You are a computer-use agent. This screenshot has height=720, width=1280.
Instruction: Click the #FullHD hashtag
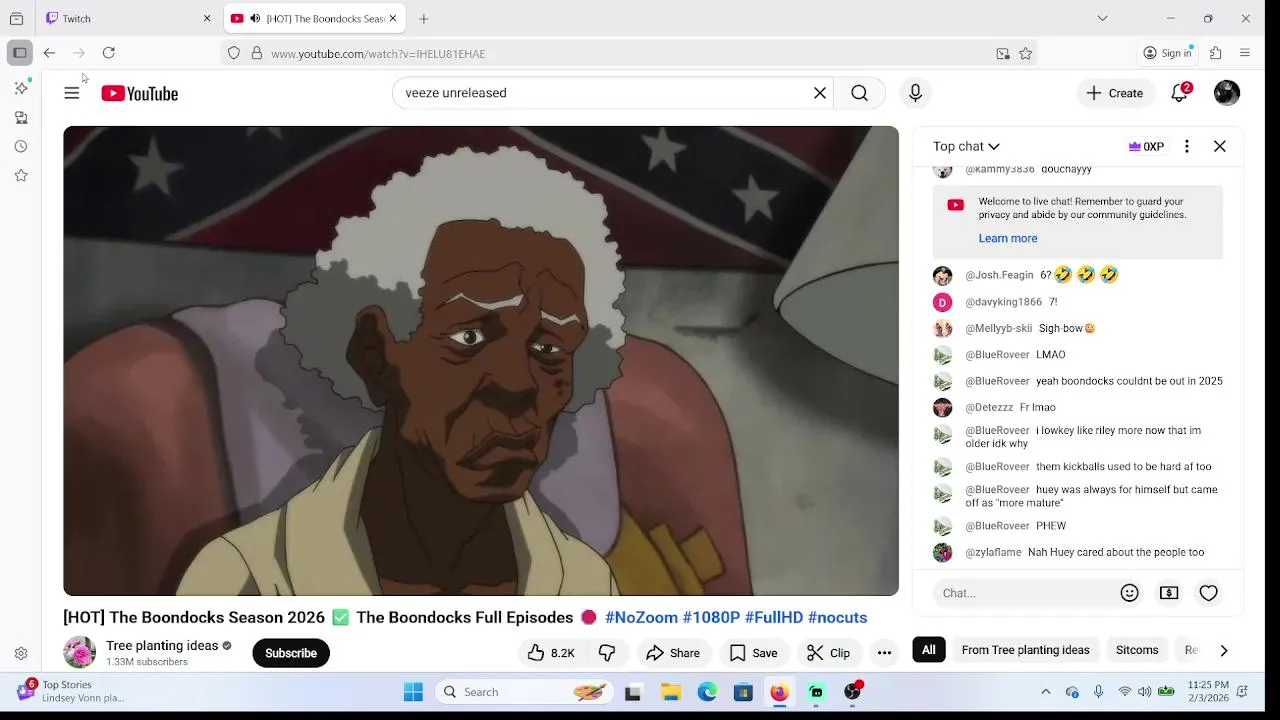[x=774, y=618]
